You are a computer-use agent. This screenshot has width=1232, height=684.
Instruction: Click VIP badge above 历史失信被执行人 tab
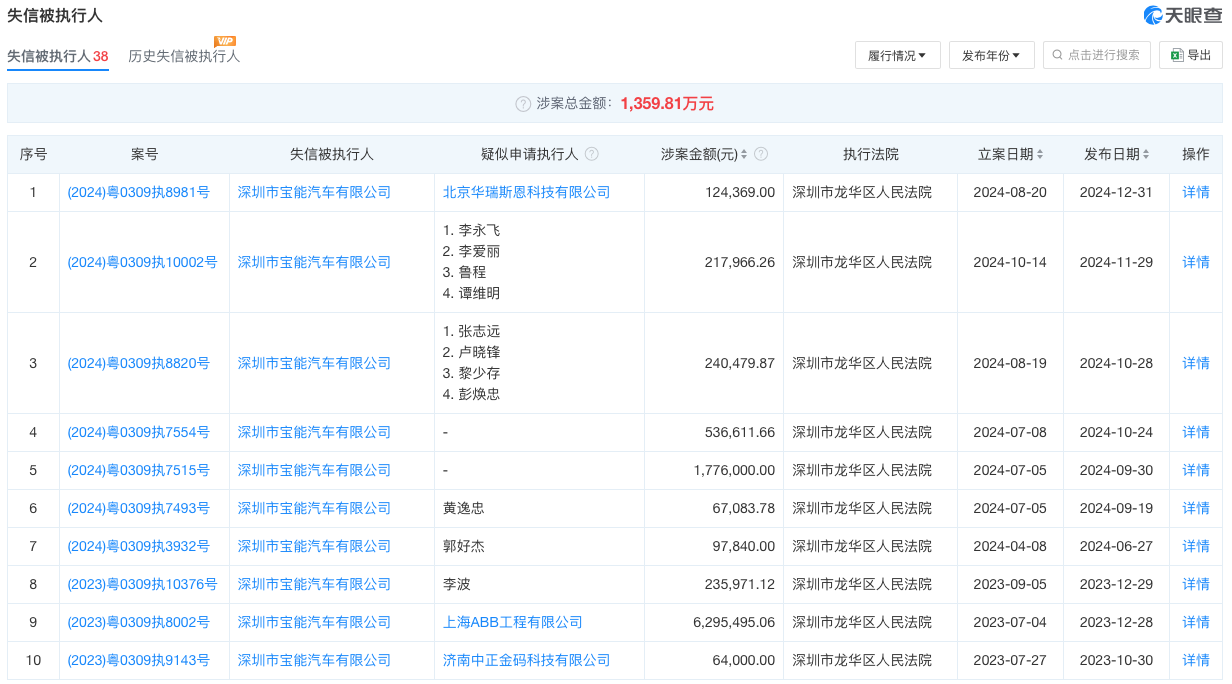225,41
